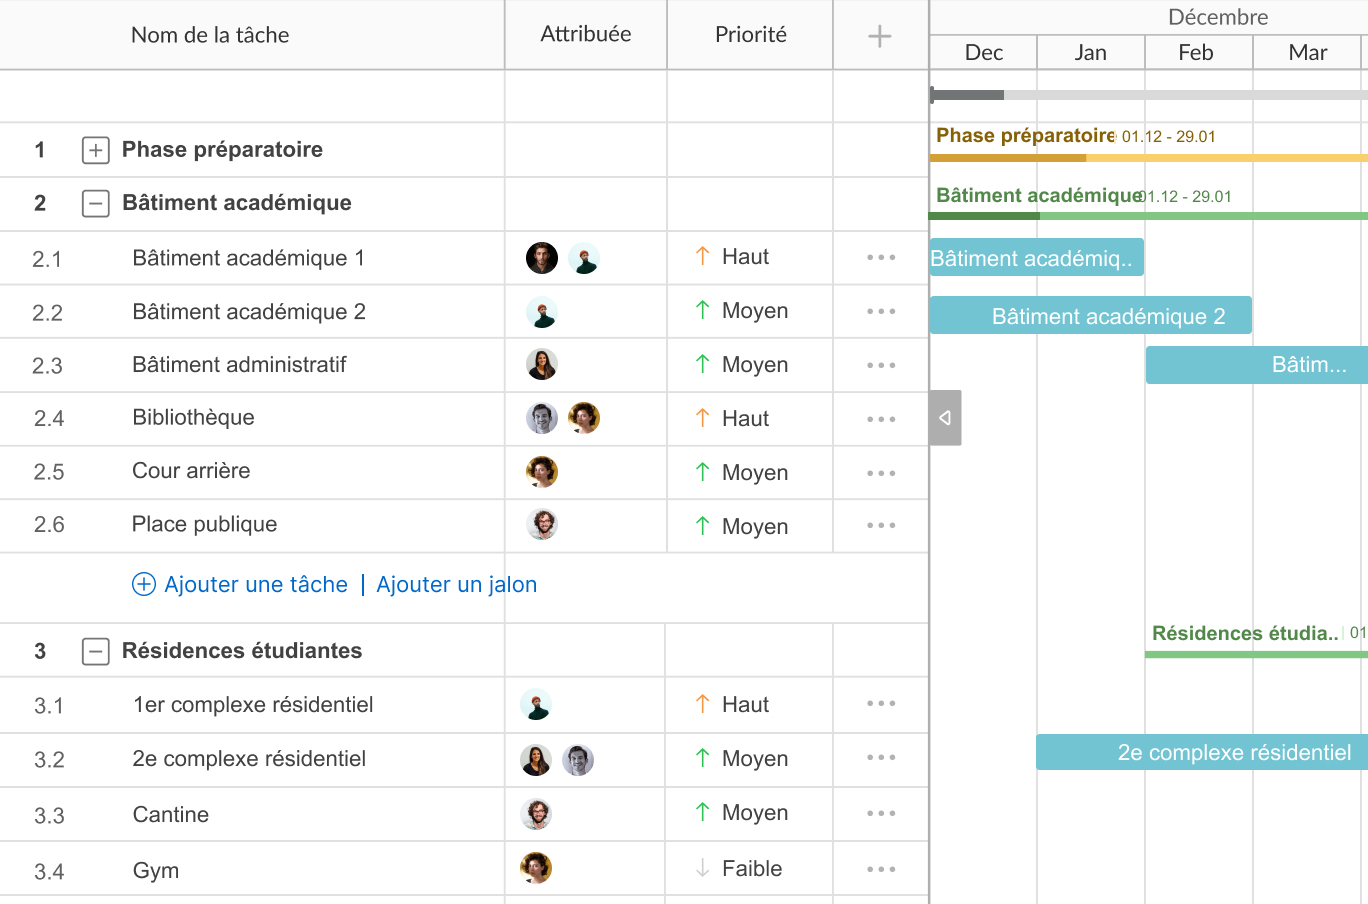Click the assignee avatar for Bâtiment administratif
Screen dimensions: 1368x904
[542, 365]
